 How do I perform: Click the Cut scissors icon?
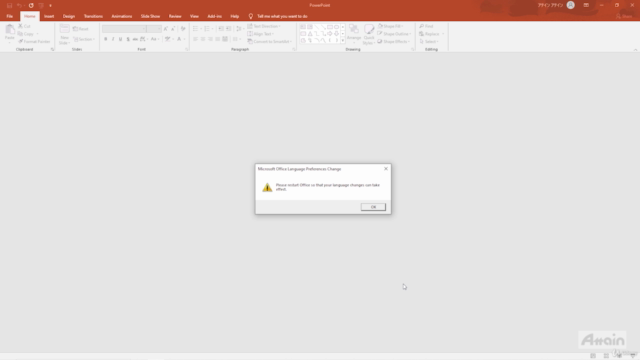click(20, 26)
